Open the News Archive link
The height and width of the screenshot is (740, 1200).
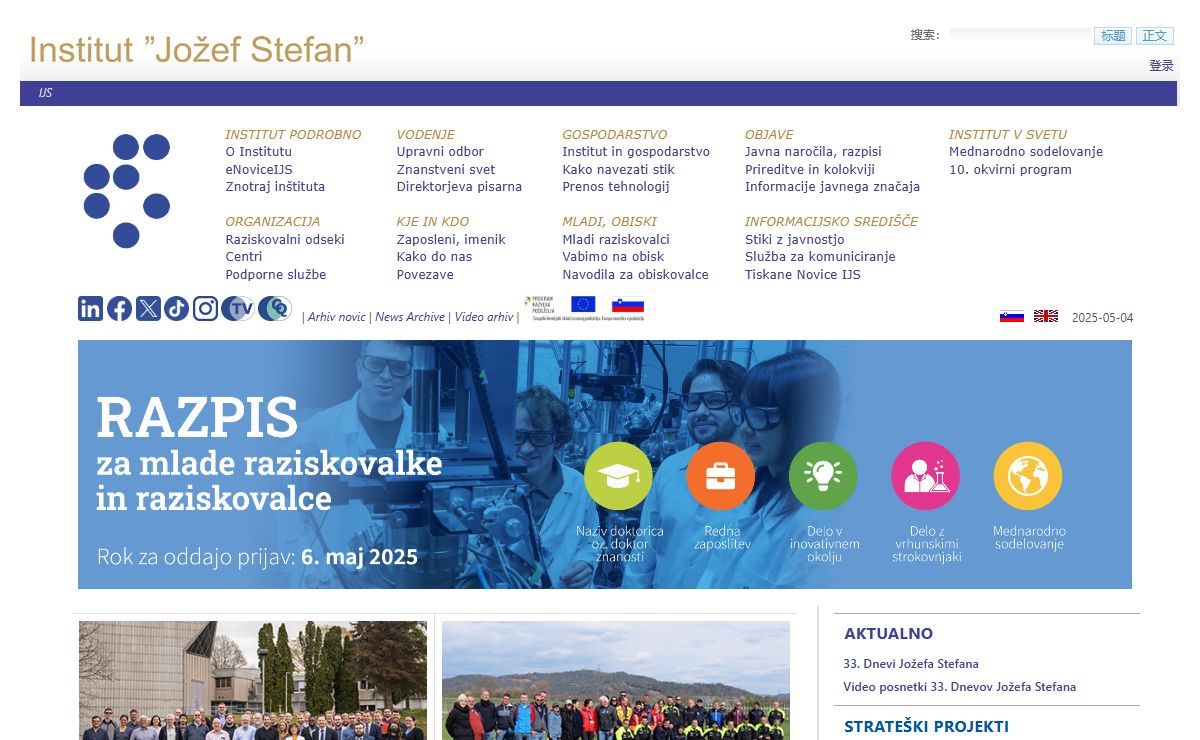410,317
